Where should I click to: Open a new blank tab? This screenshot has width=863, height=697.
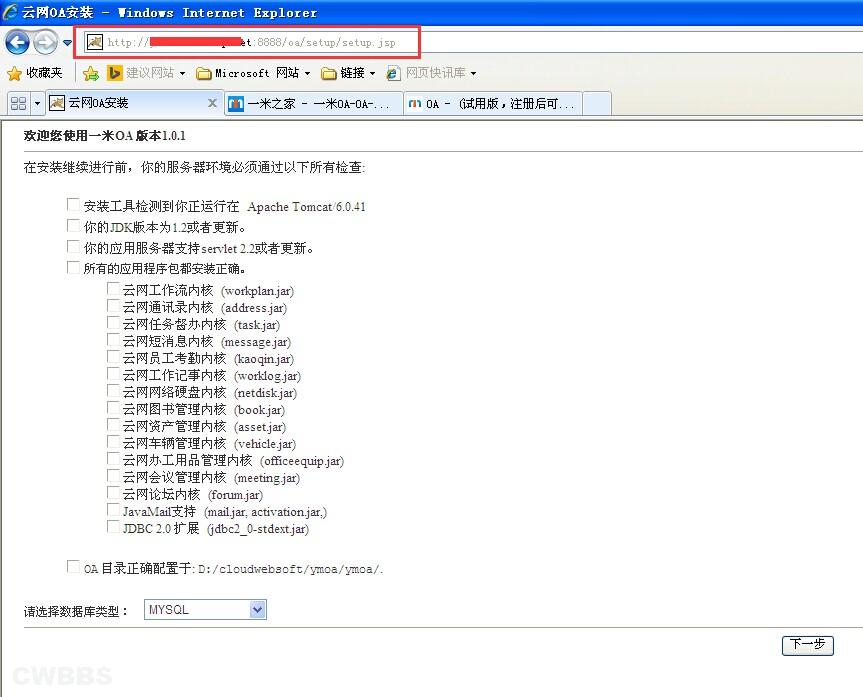(597, 104)
